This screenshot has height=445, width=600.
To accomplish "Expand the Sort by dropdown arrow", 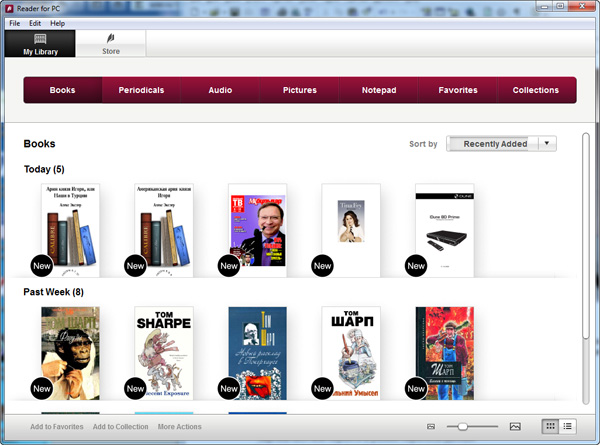I will pyautogui.click(x=547, y=144).
